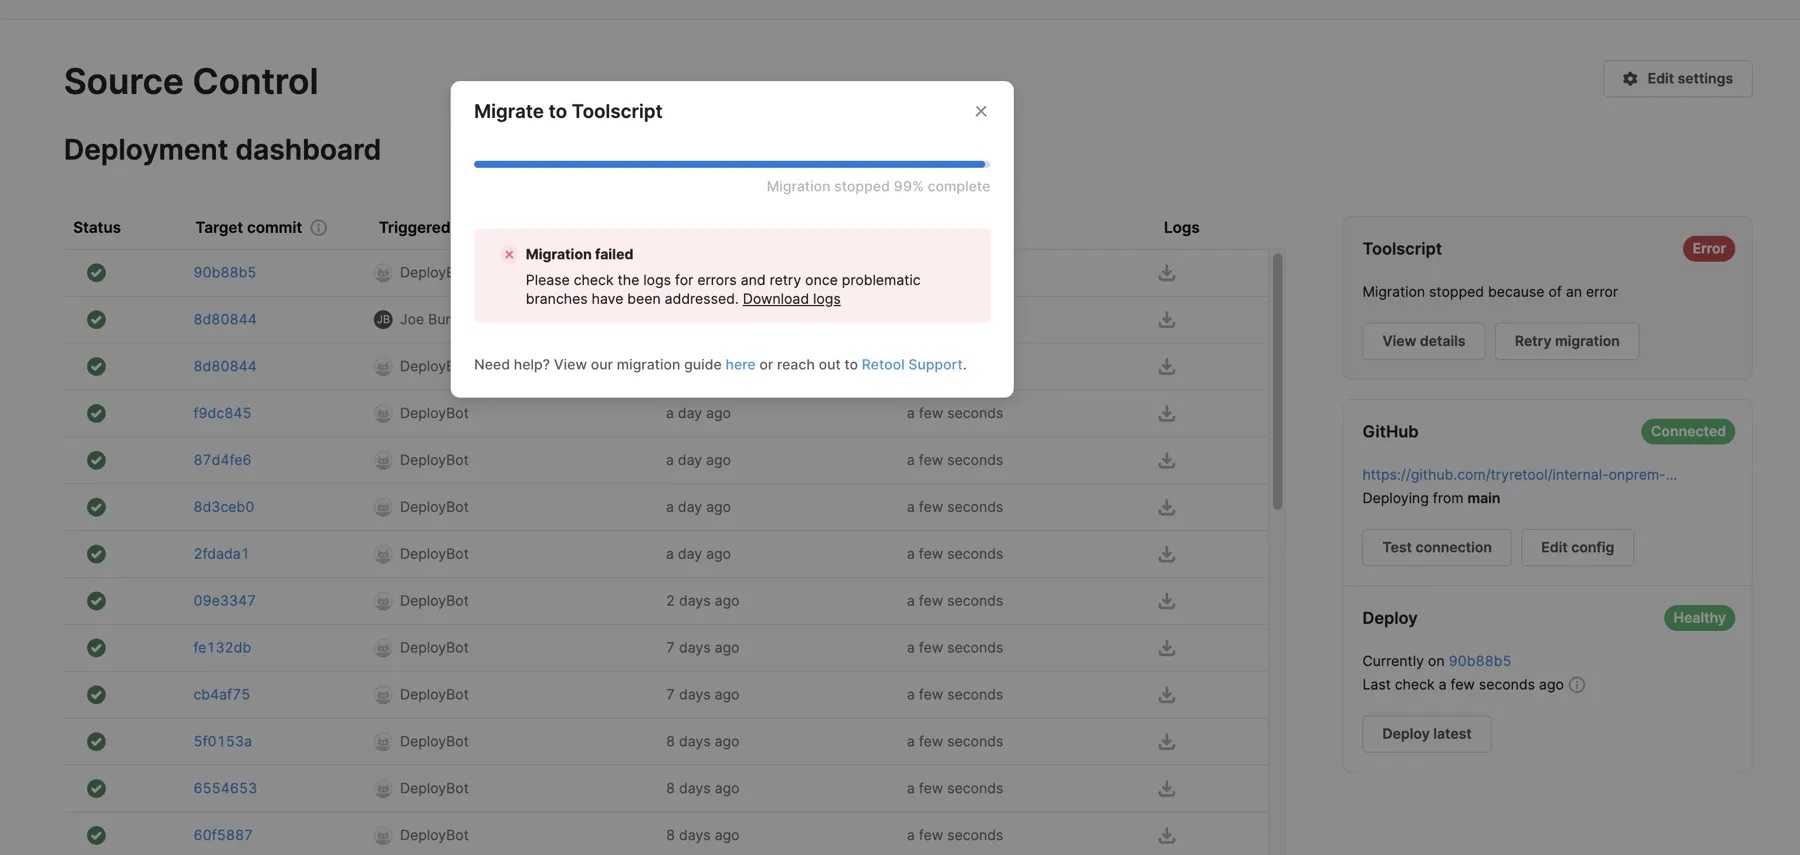Download logs for commit cb4af75
This screenshot has width=1800, height=855.
coord(1167,694)
